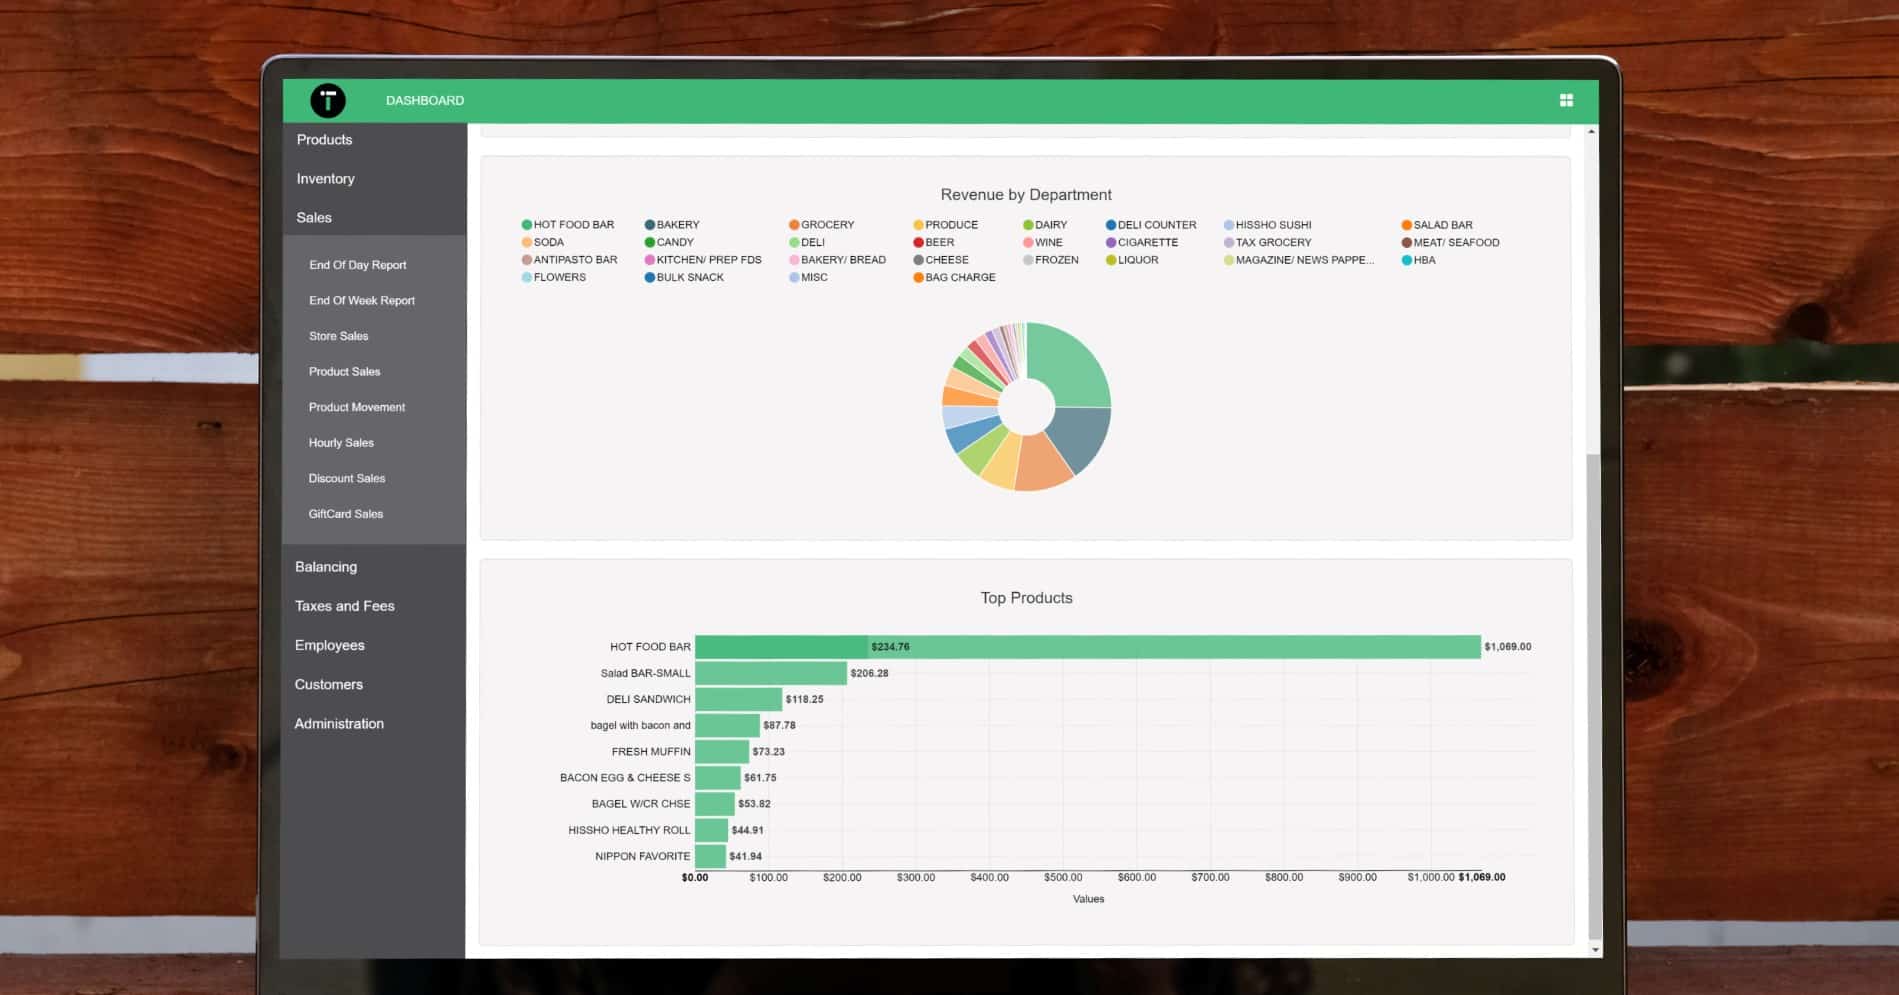Open the End Of Day Report

[x=357, y=265]
